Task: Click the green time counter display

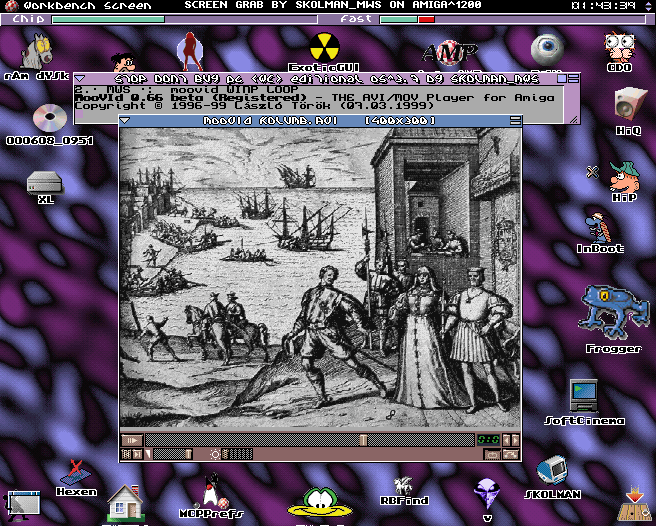Action: (488, 440)
